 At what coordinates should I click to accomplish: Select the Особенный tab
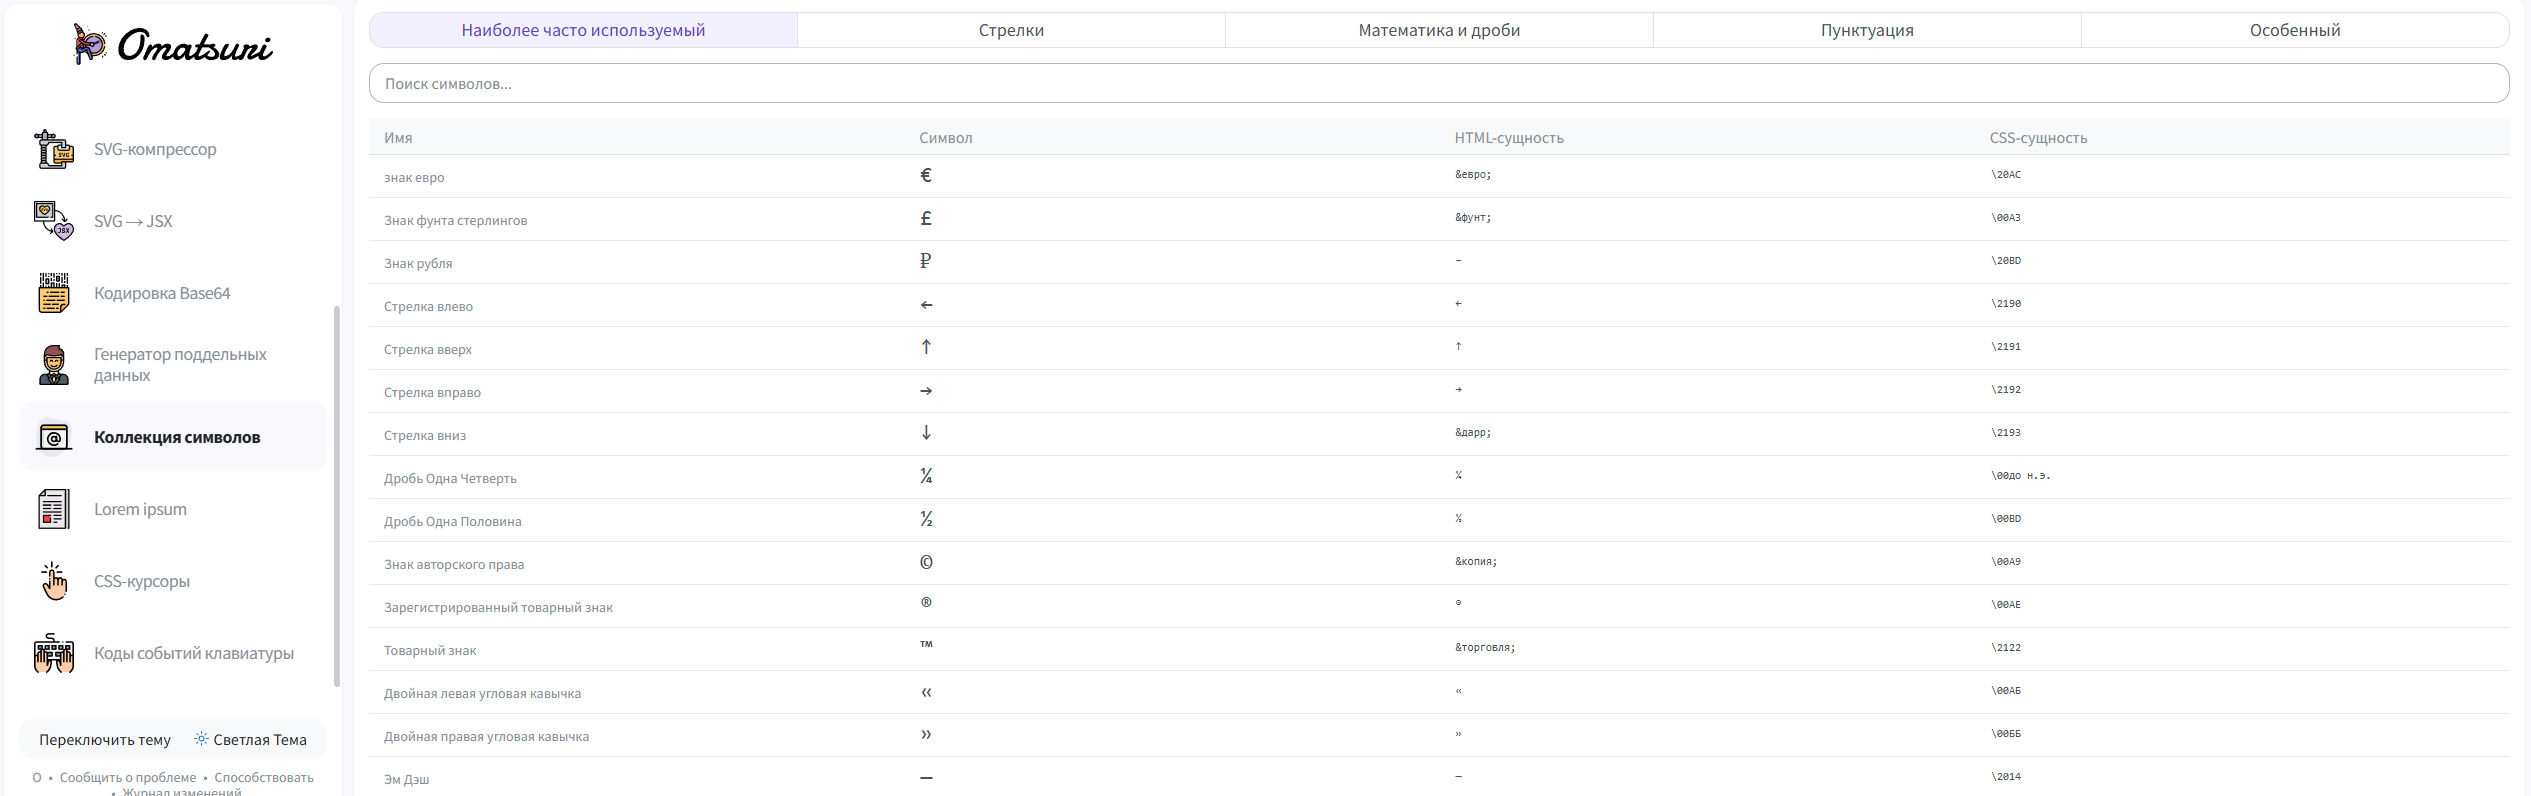2295,30
